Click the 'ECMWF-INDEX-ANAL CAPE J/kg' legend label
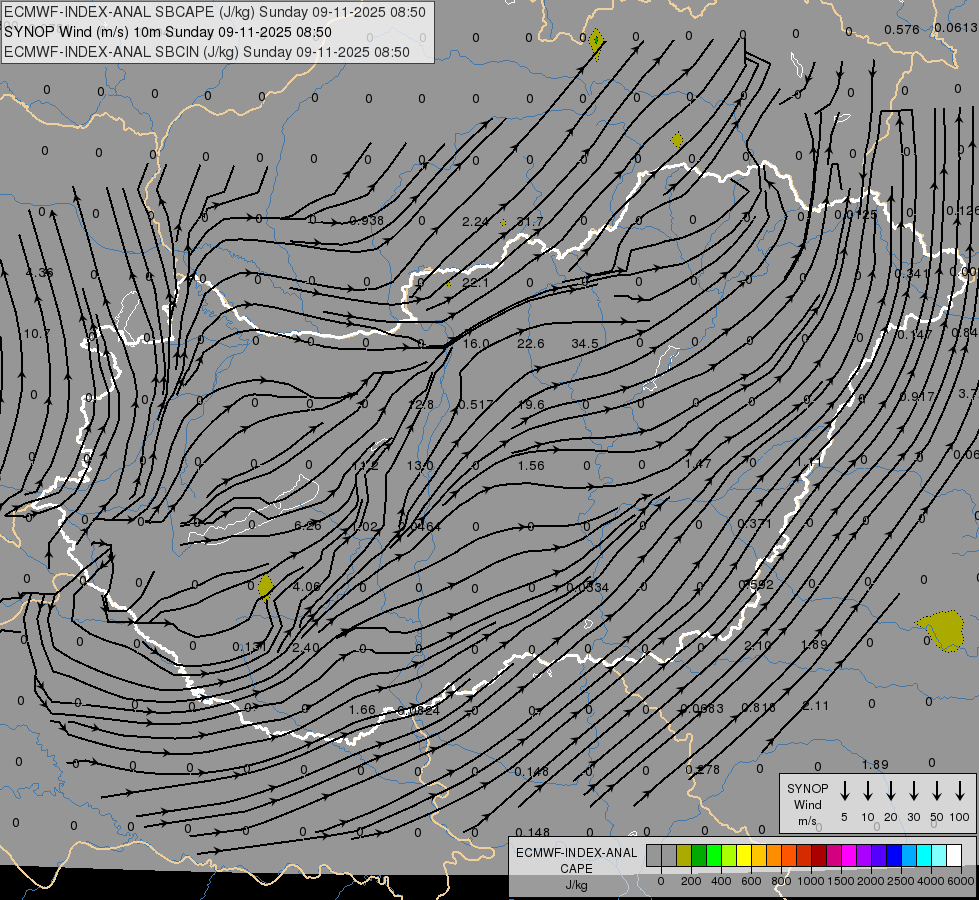The width and height of the screenshot is (979, 900). (576, 868)
